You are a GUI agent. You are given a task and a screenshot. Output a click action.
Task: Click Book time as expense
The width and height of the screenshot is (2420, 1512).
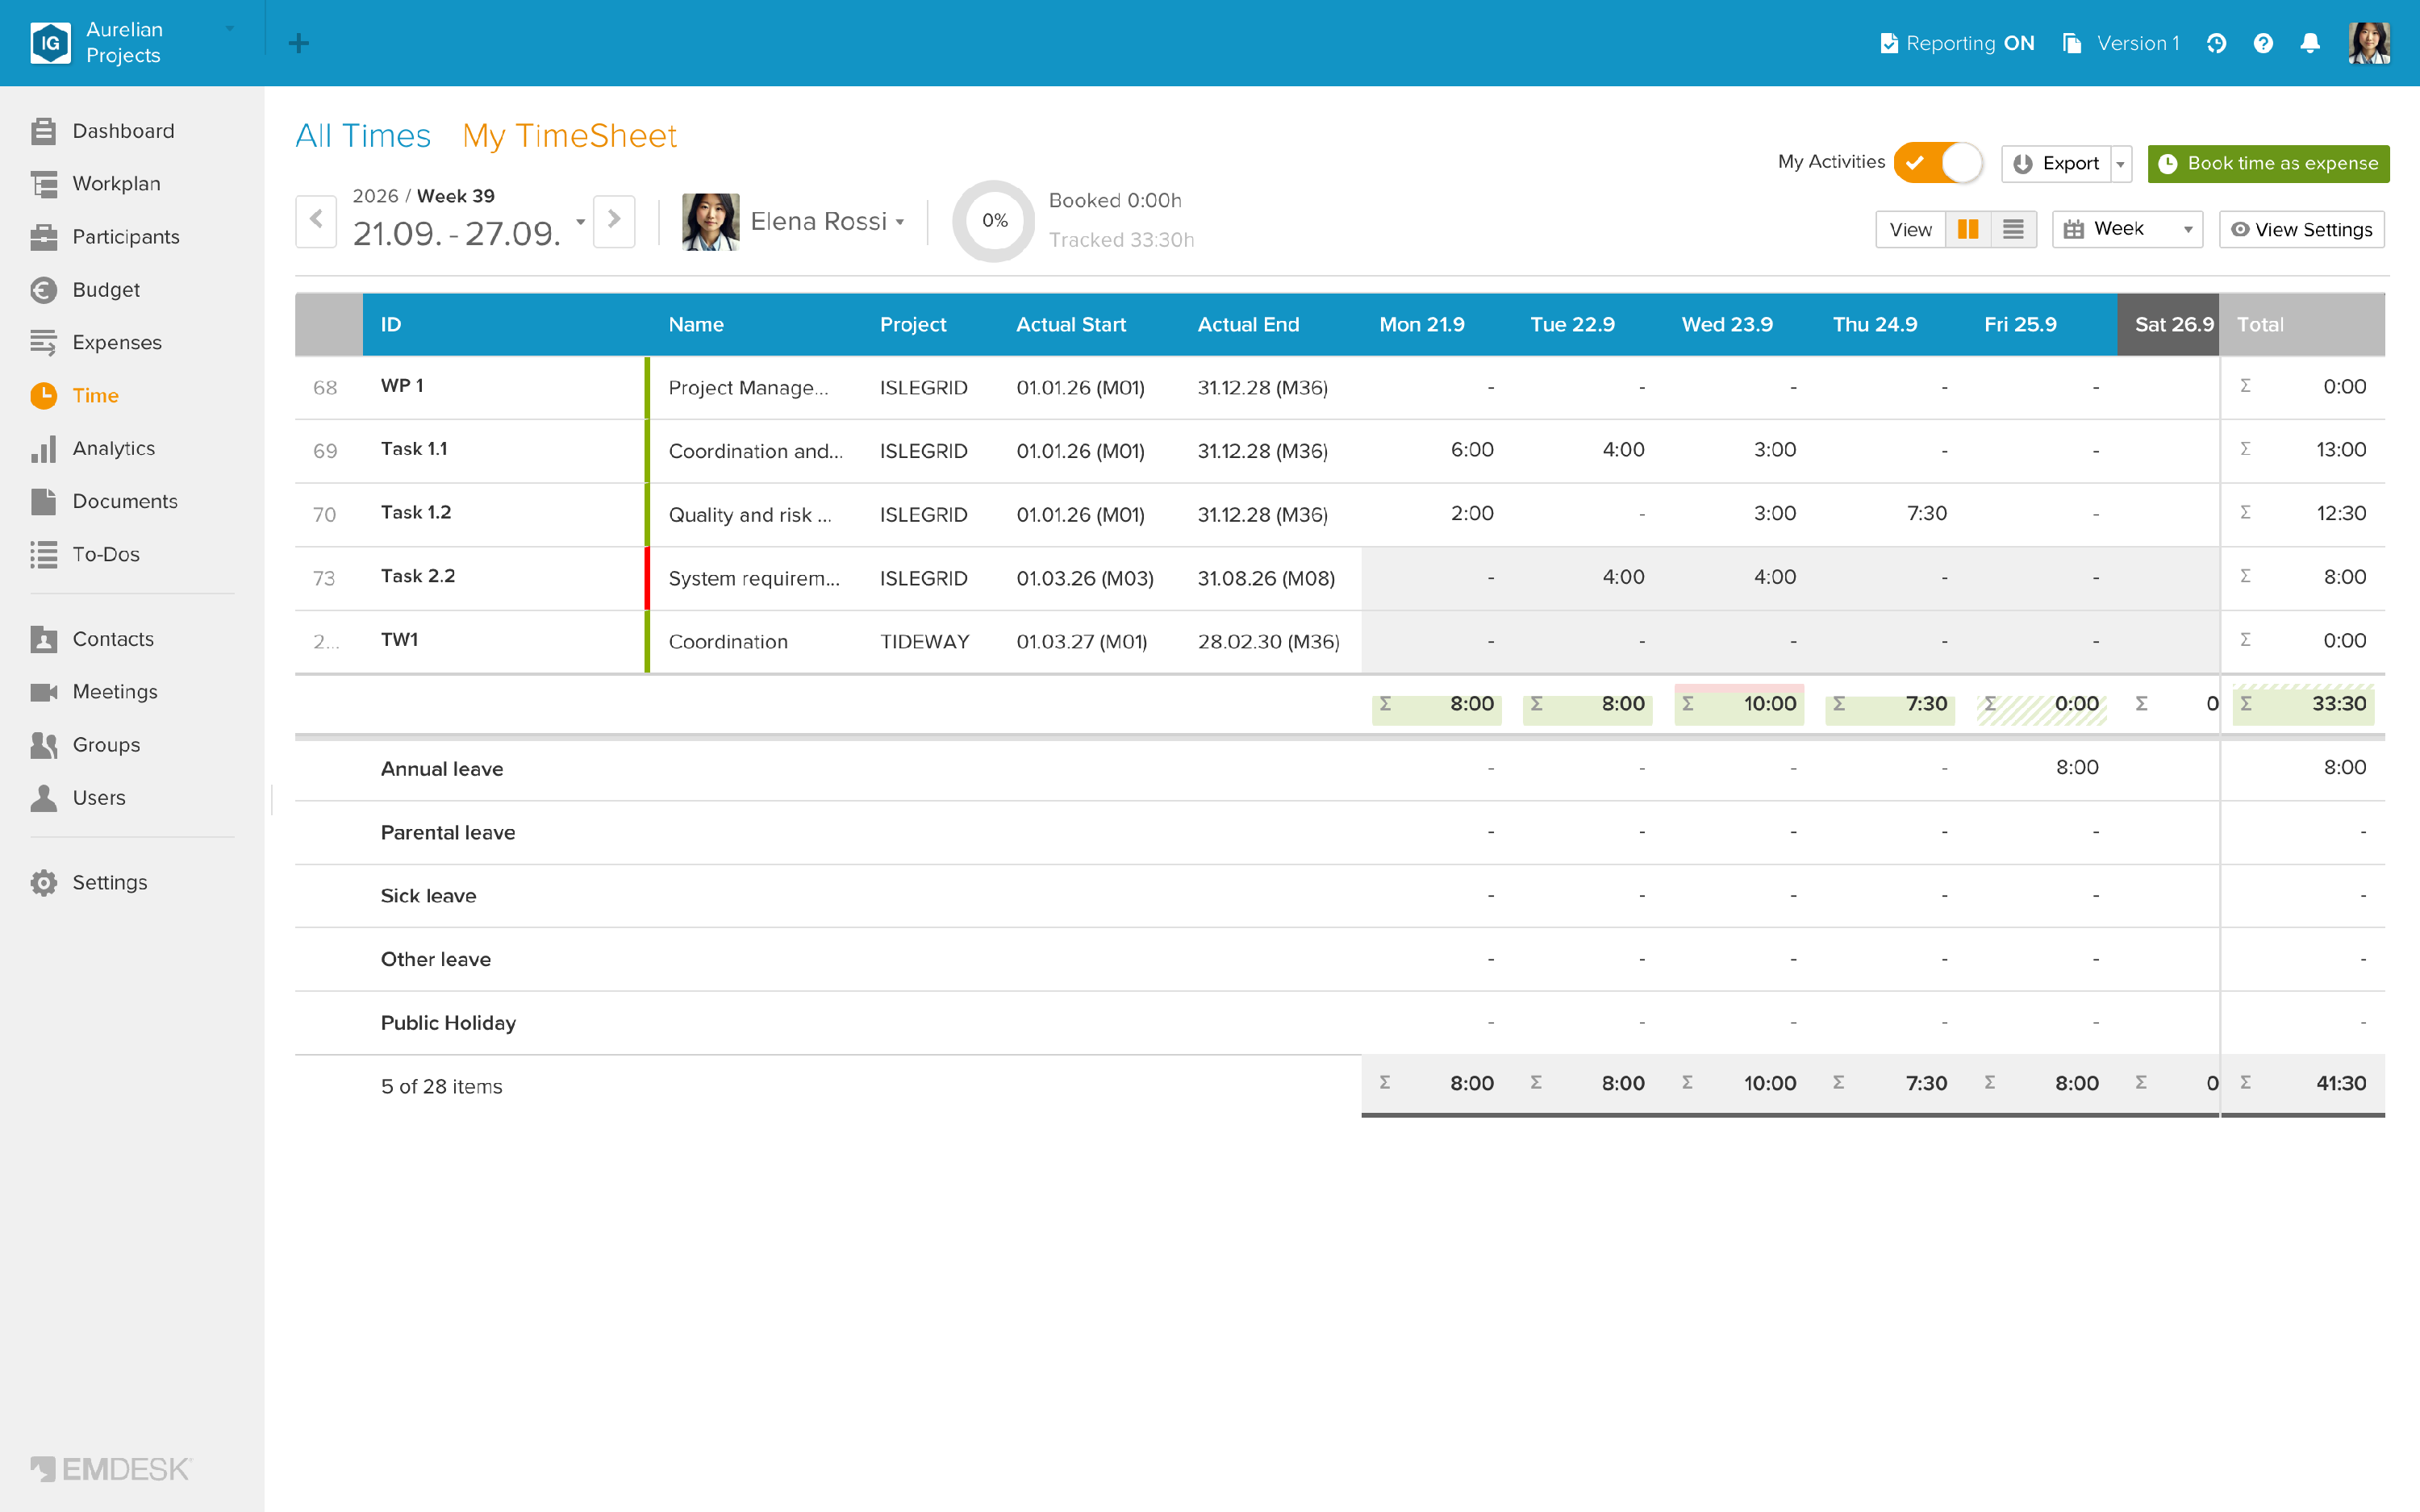pos(2268,164)
